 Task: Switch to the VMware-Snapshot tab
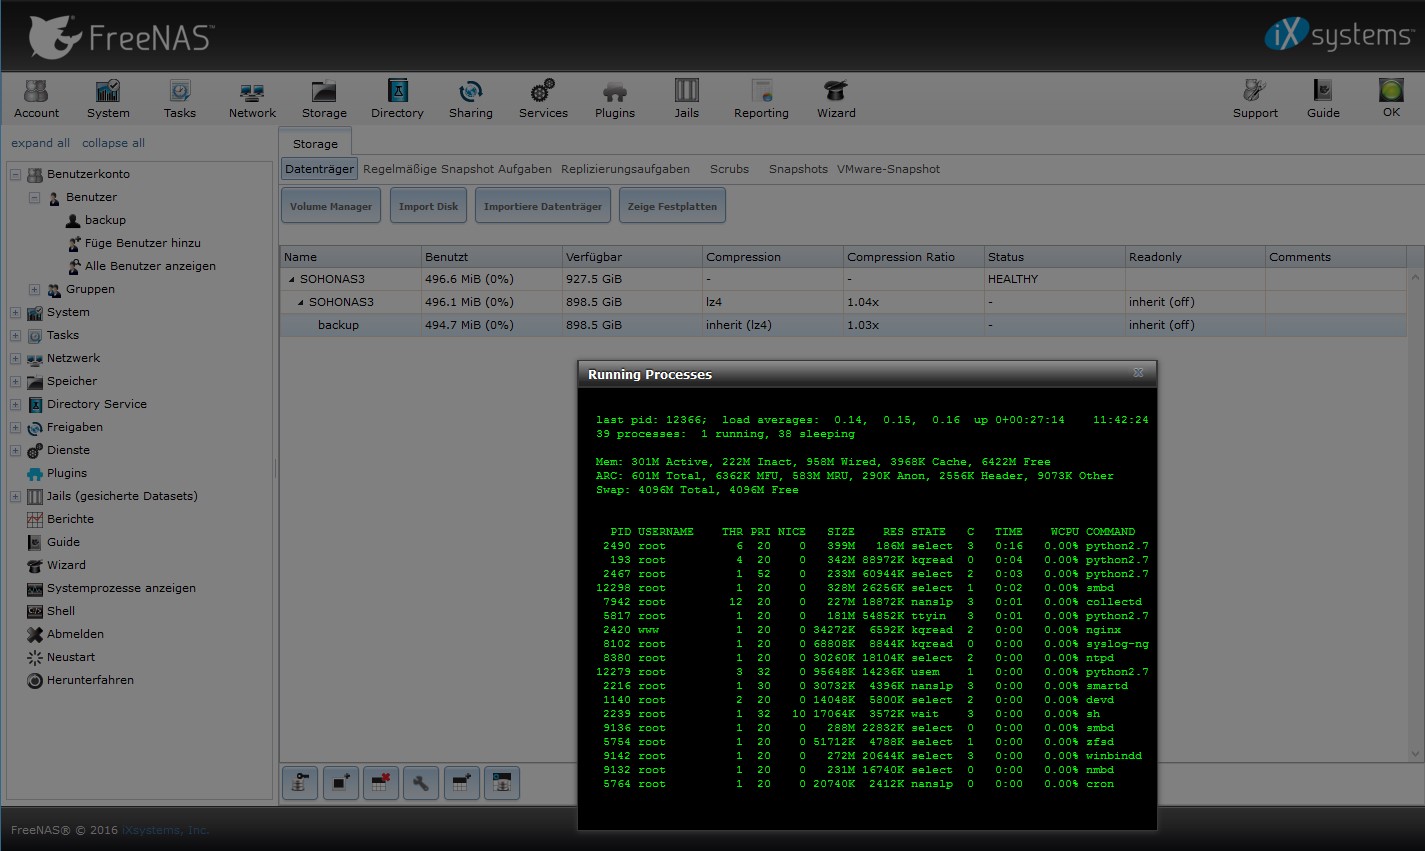tap(888, 169)
